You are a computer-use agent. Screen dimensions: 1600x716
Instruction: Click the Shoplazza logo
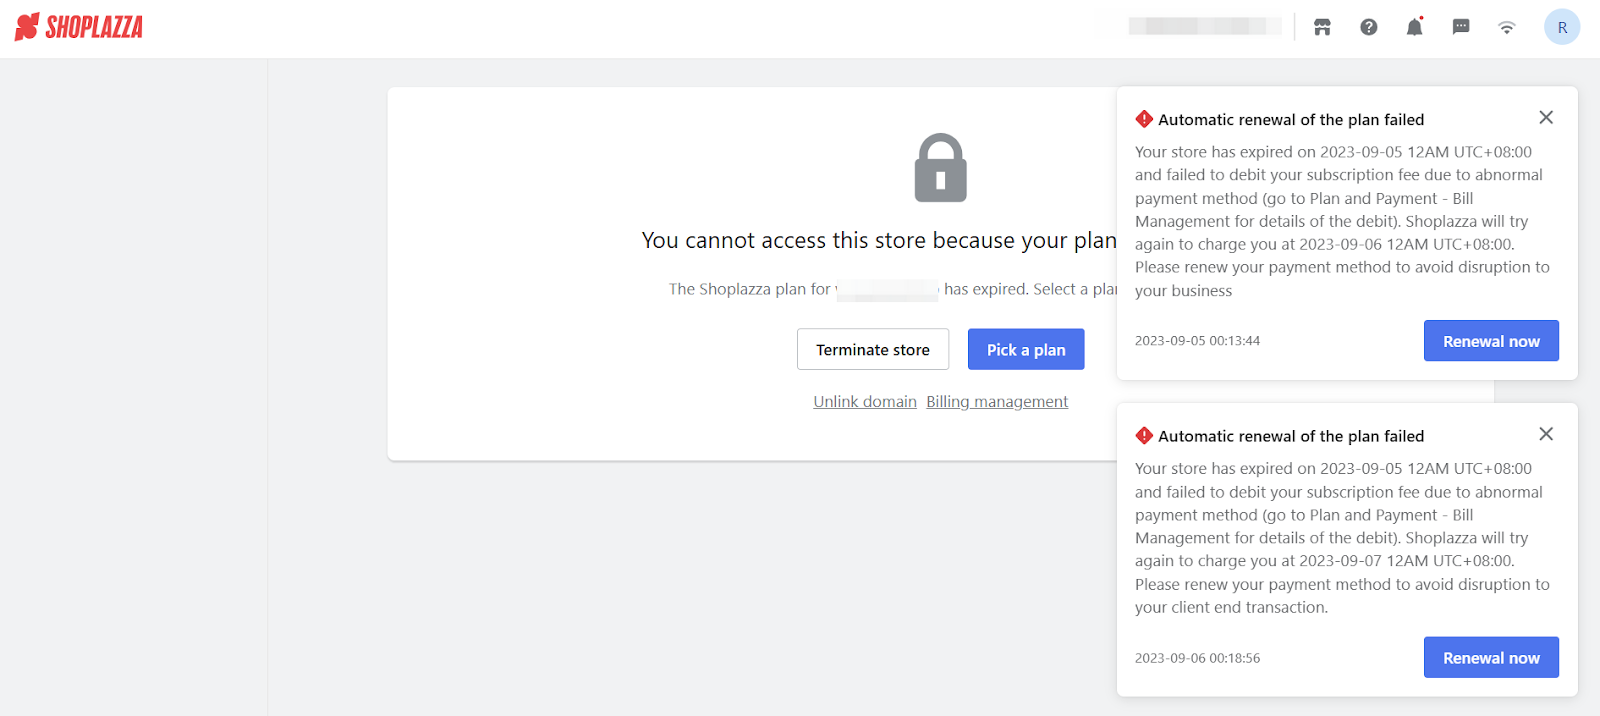(79, 27)
